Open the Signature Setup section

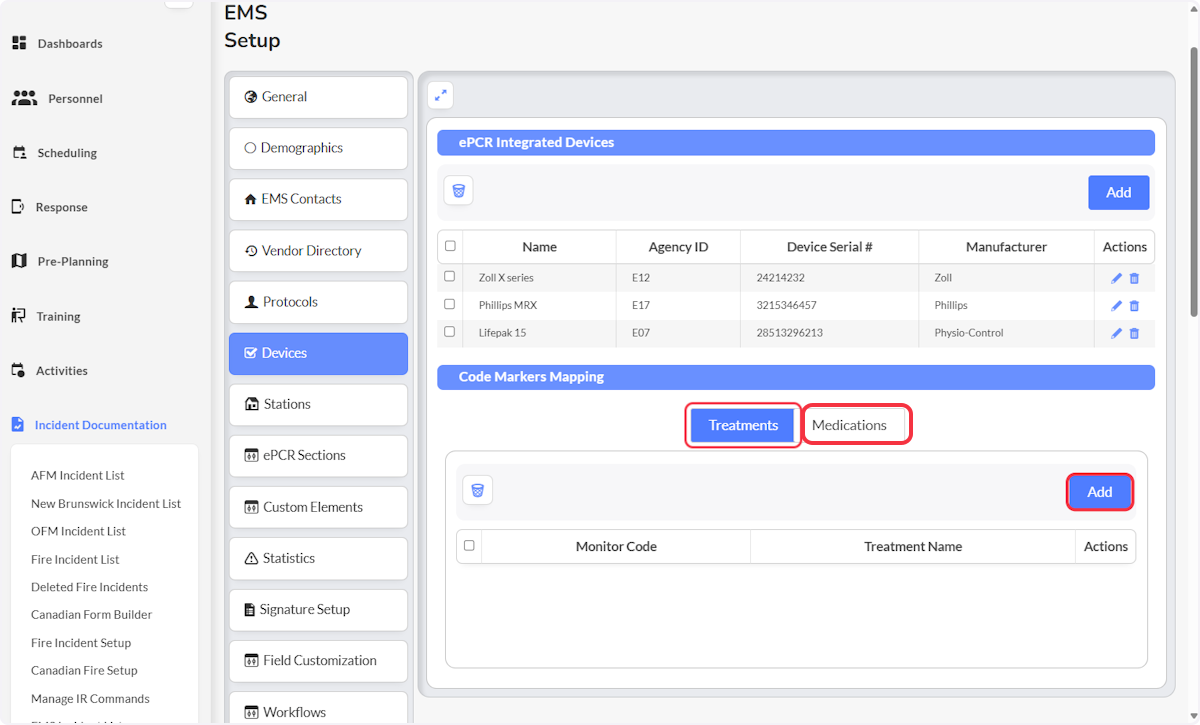pyautogui.click(x=318, y=609)
